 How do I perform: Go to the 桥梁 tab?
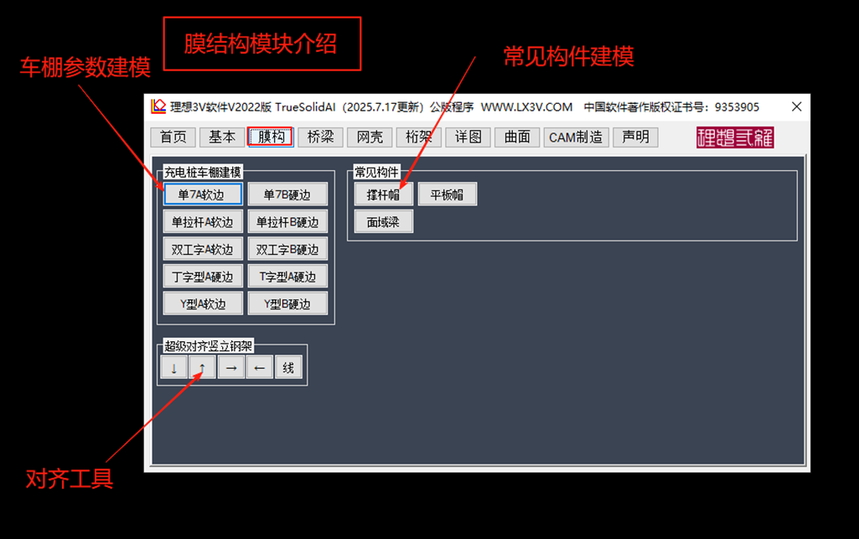[x=320, y=137]
